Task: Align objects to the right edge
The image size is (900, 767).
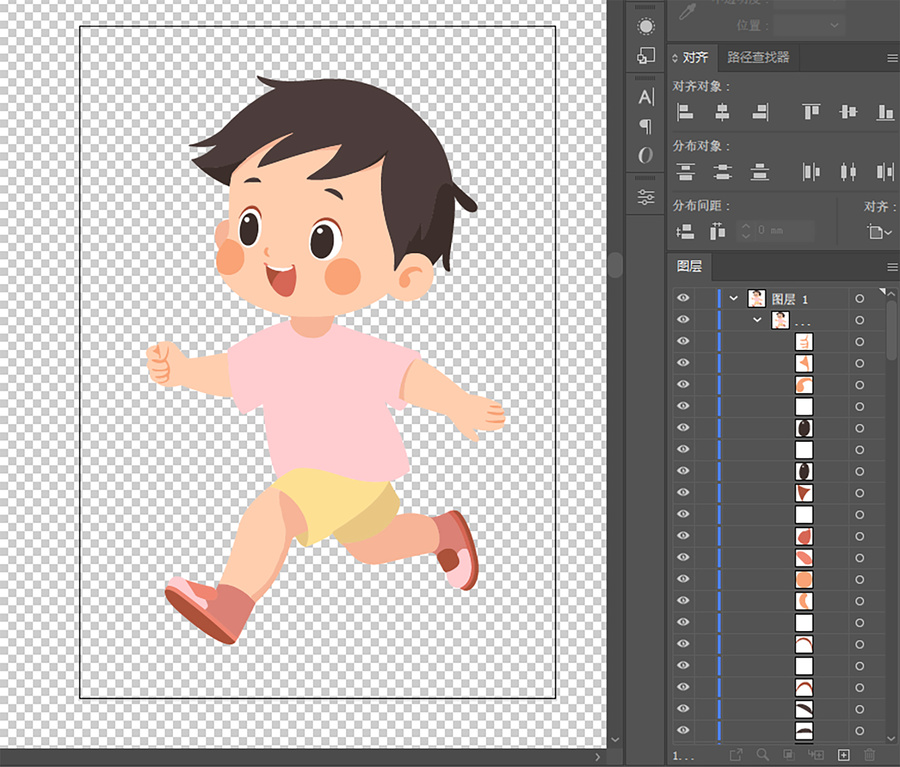Action: coord(760,112)
